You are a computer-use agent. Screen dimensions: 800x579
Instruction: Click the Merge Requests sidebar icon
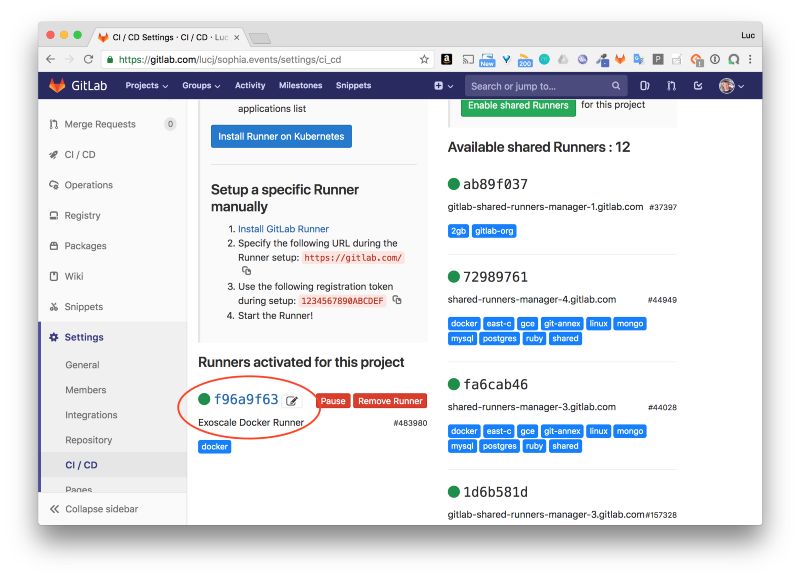point(54,124)
